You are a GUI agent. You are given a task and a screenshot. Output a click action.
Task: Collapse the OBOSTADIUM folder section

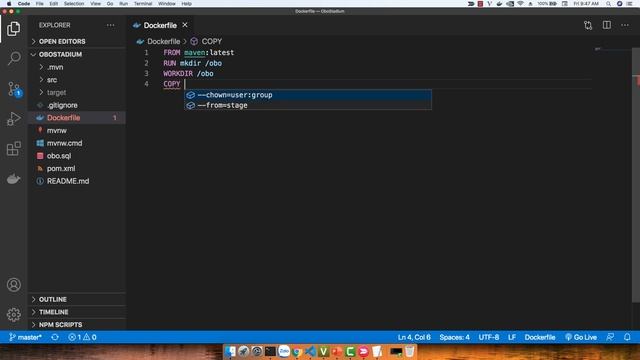[x=77, y=54]
